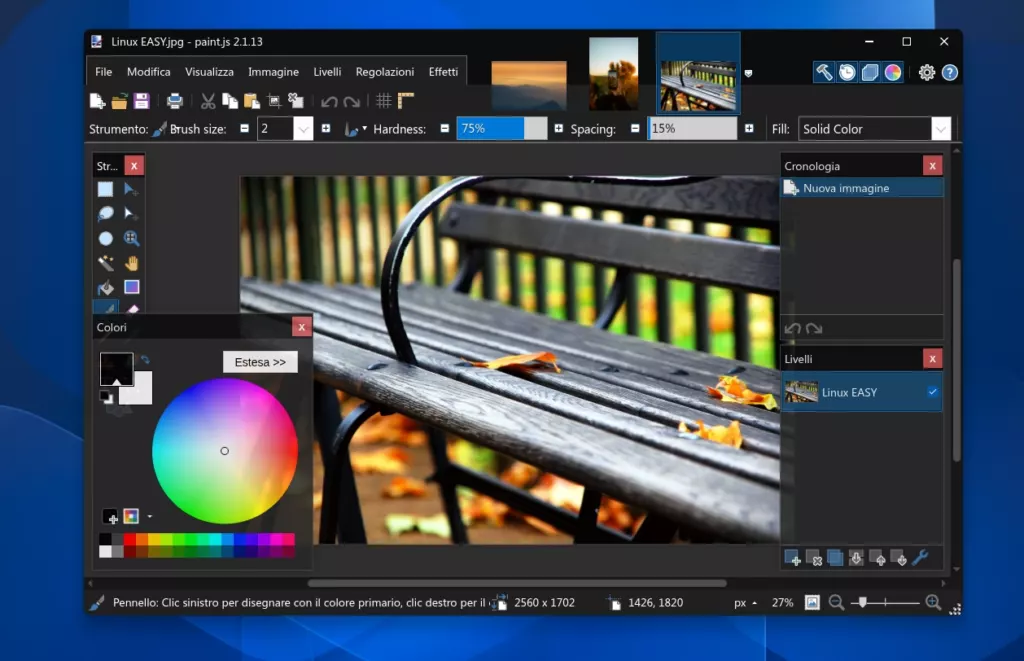Toggle the Layers window button

tap(870, 73)
